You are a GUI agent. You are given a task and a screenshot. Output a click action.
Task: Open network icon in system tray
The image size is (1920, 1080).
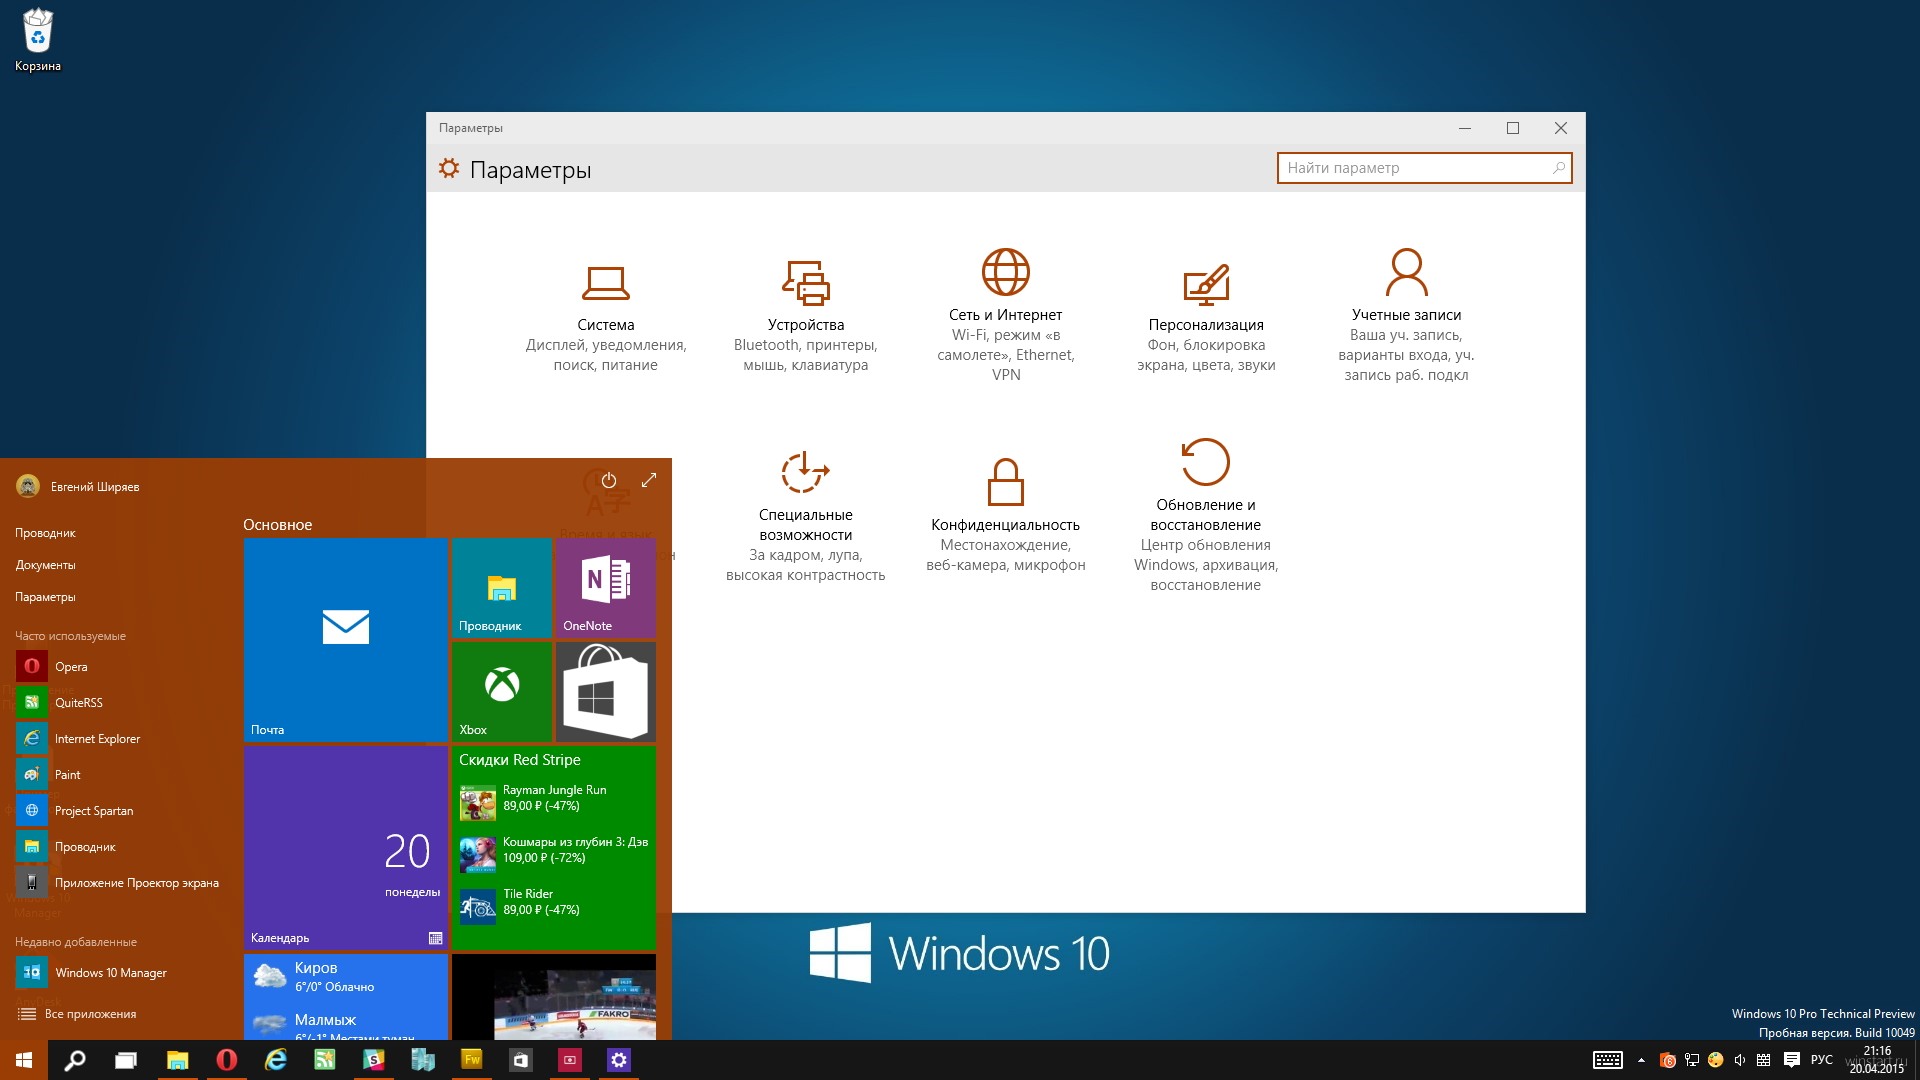(1692, 1060)
